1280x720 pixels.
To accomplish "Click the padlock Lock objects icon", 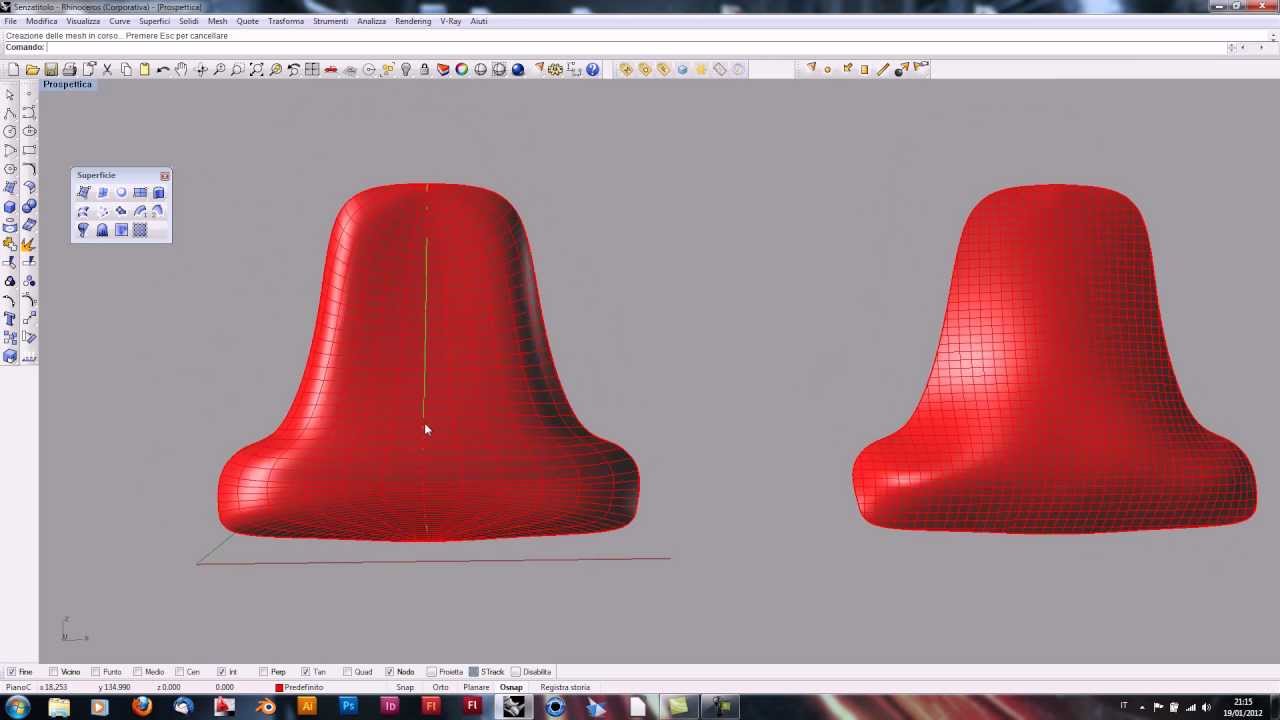I will click(424, 69).
